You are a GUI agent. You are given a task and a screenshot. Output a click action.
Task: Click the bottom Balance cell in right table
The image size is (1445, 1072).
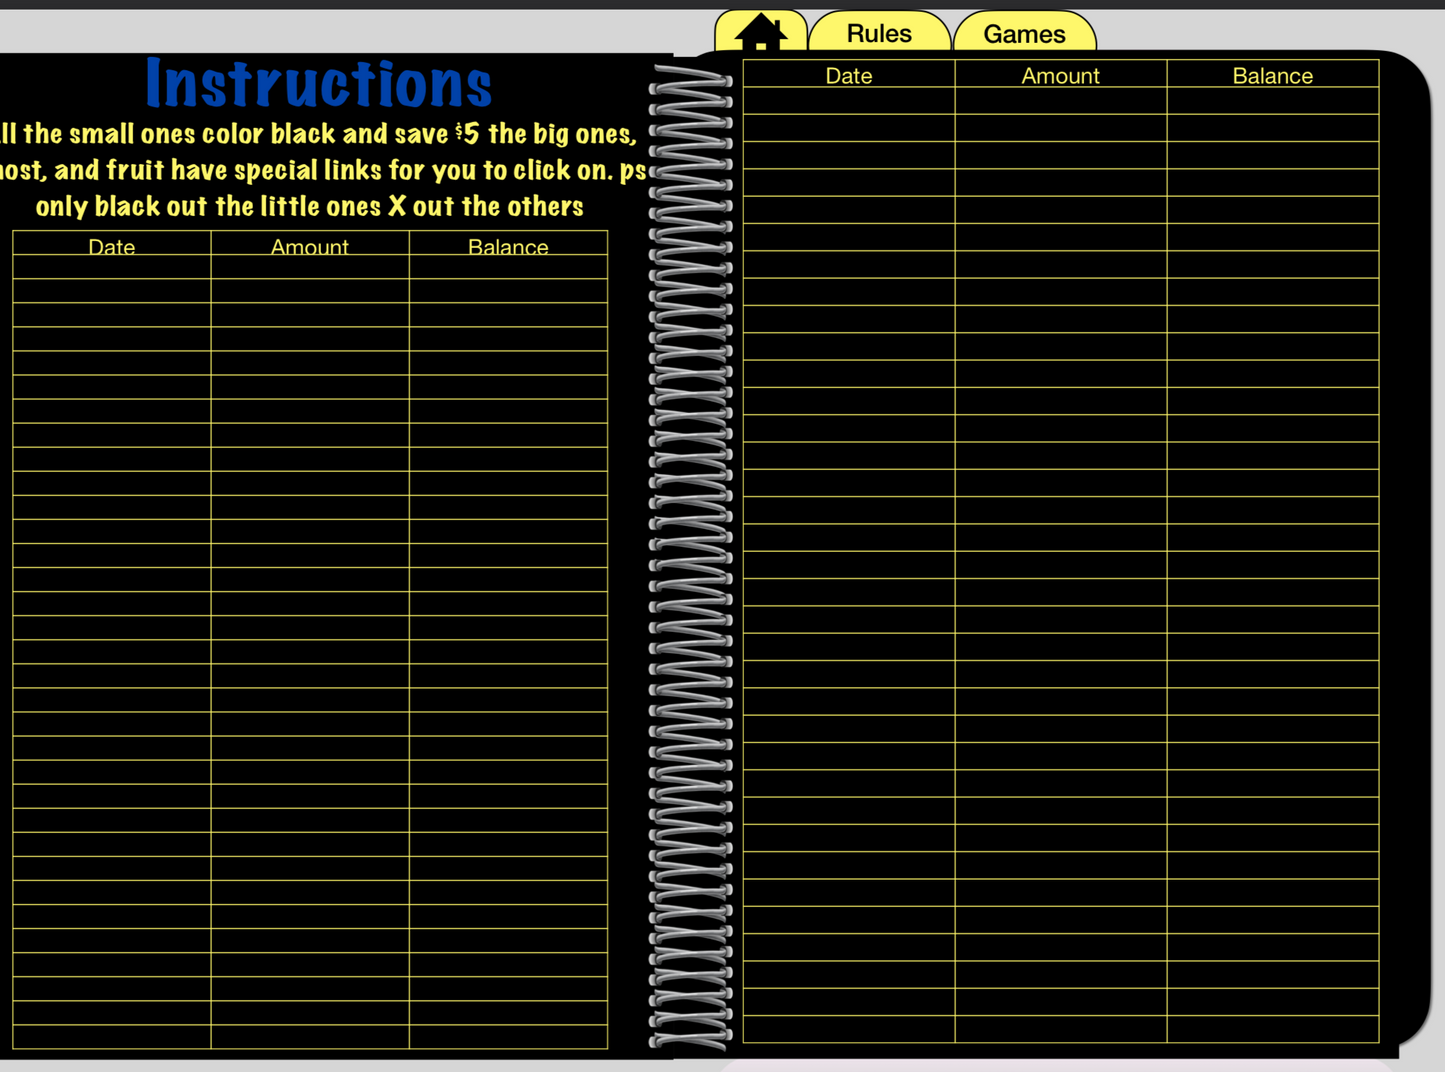(x=1272, y=1029)
